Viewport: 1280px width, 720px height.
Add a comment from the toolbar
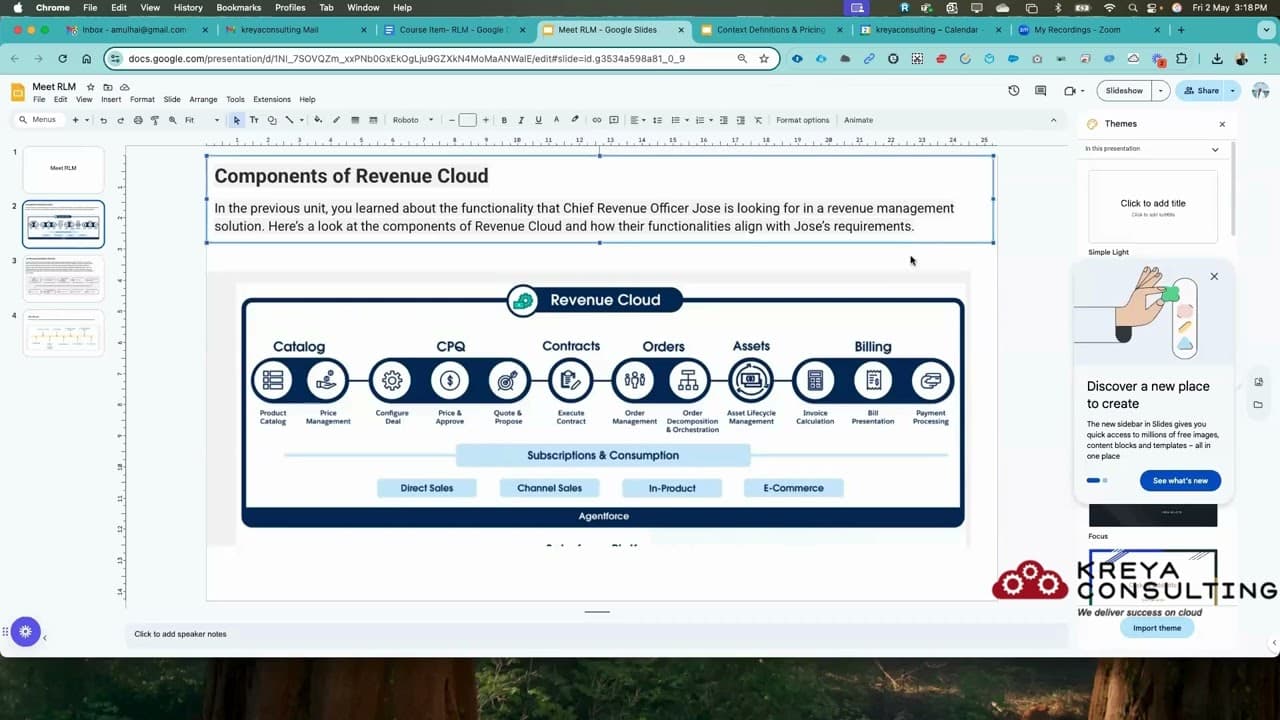click(x=614, y=120)
